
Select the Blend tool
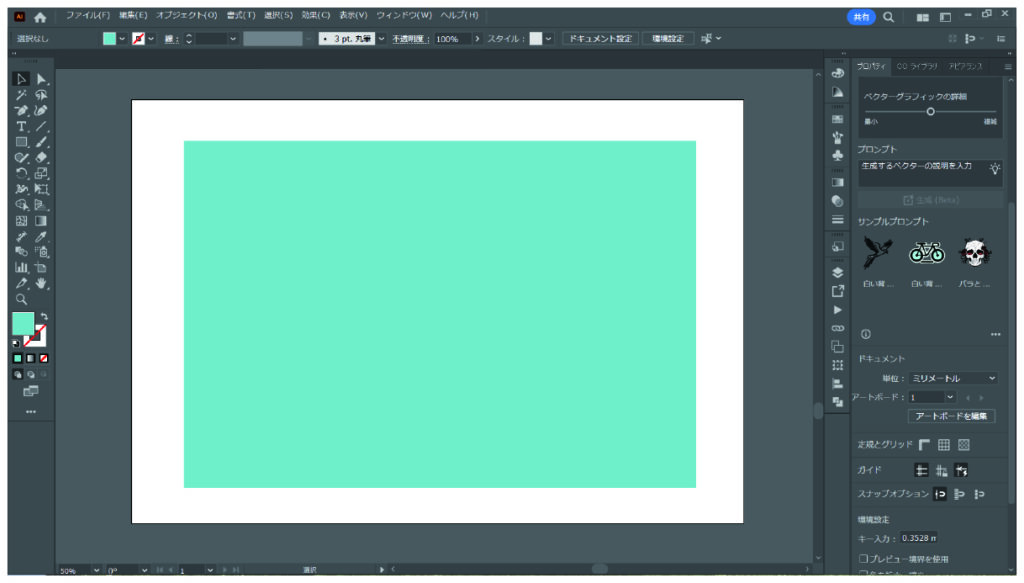click(21, 252)
